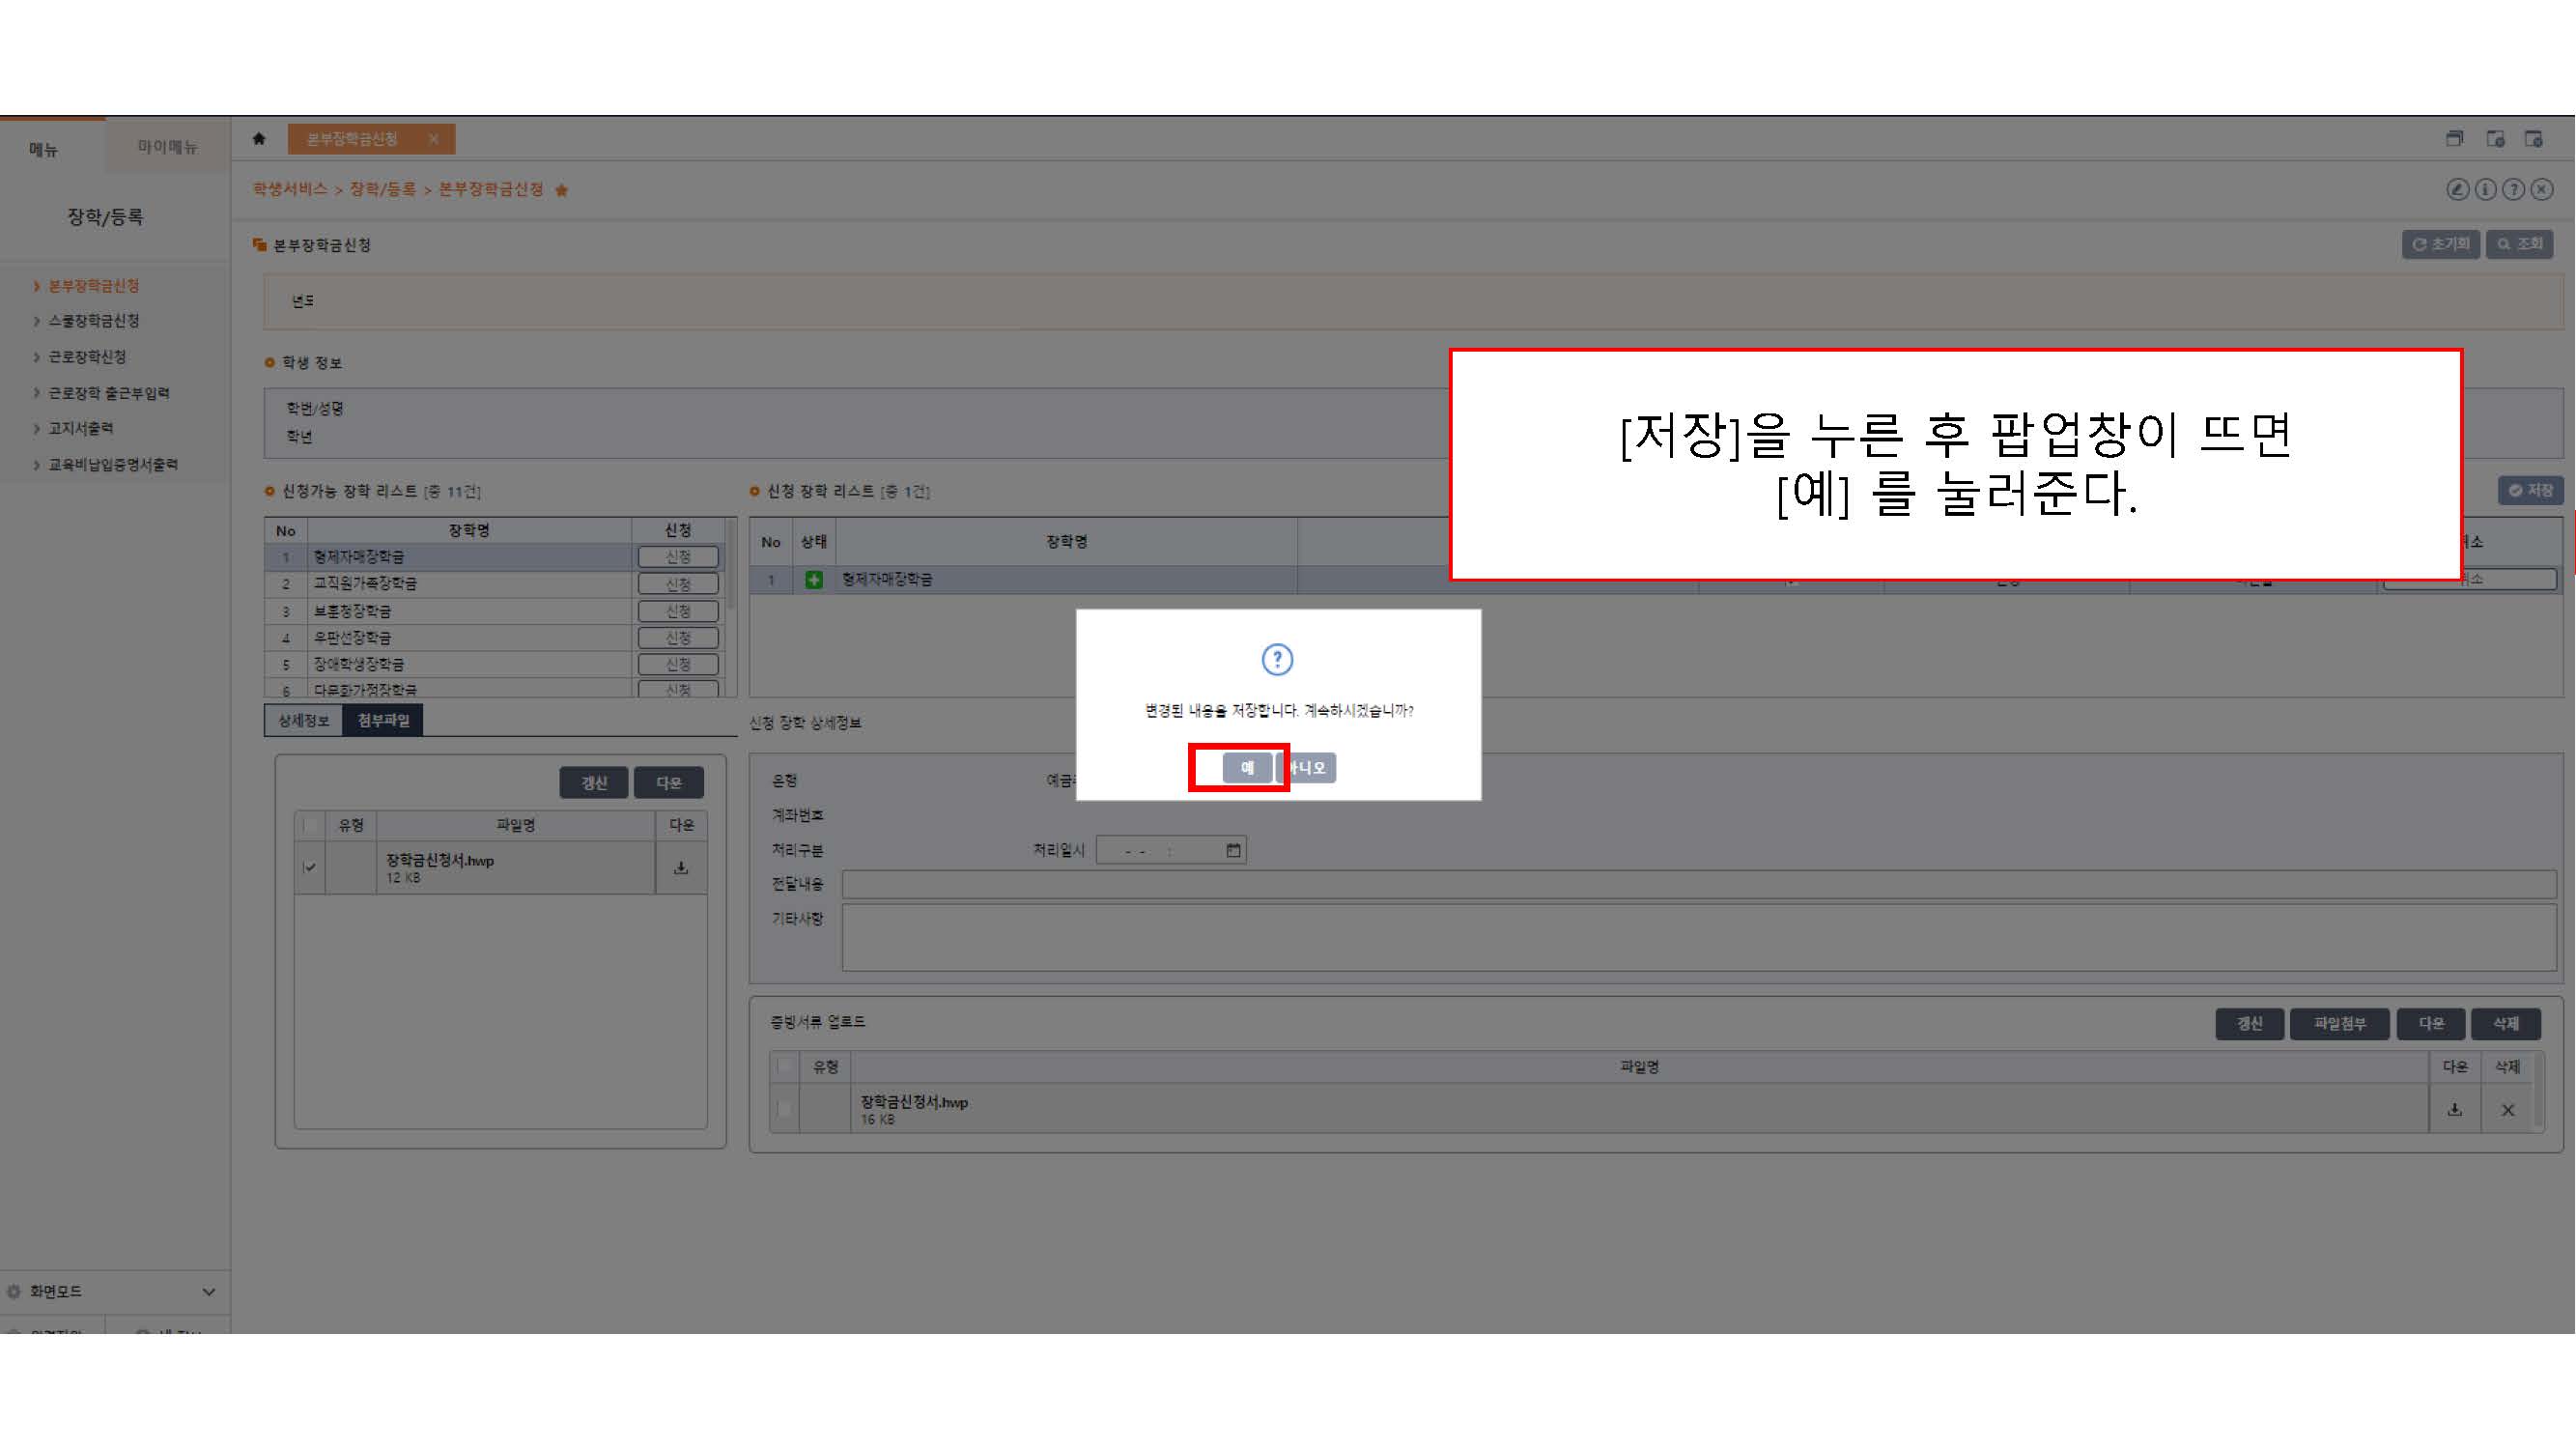Click the 파일명 header in 증빙서류 업로드 table
The width and height of the screenshot is (2576, 1449).
pos(1640,1067)
